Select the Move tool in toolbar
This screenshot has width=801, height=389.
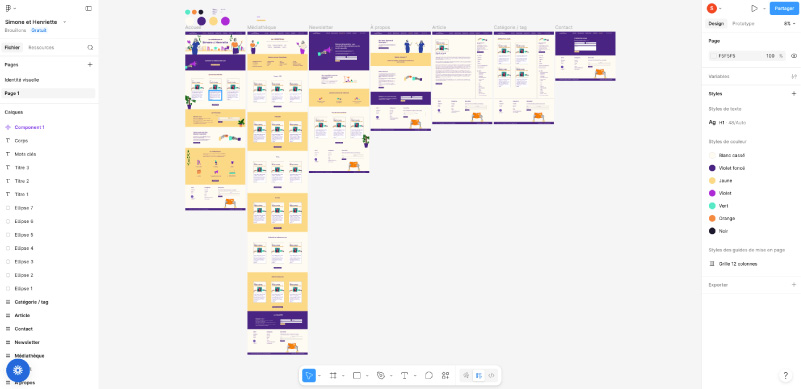point(309,375)
